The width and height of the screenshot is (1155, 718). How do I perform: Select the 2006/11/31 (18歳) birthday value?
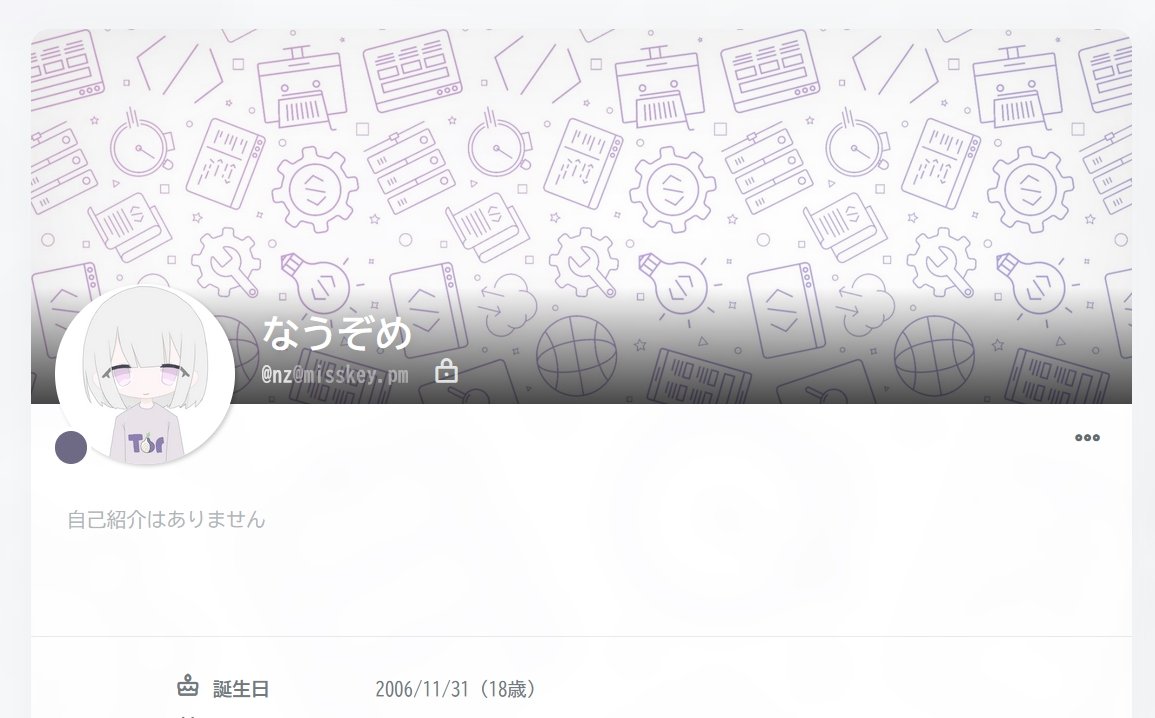pyautogui.click(x=454, y=689)
